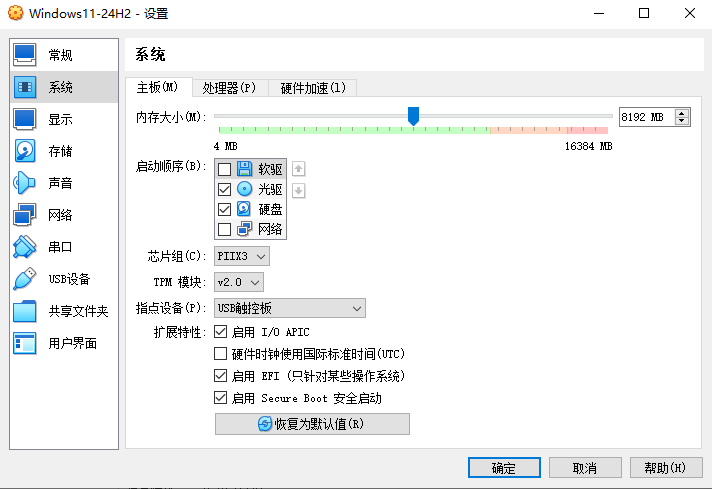Click VirtualBox app icon in title bar
712x489 pixels.
tap(15, 13)
